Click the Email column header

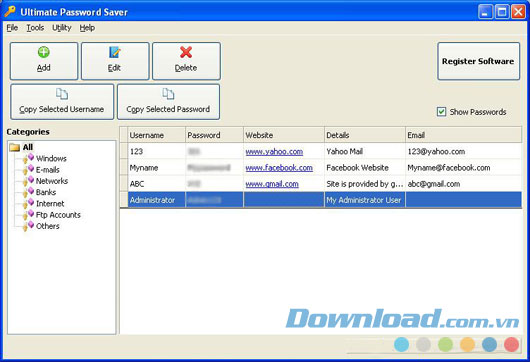pyautogui.click(x=463, y=135)
